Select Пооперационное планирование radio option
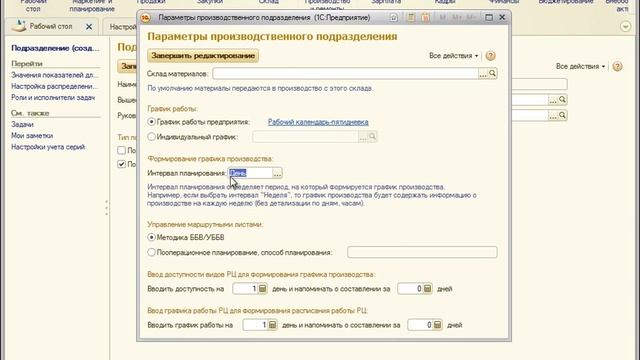 pyautogui.click(x=151, y=253)
